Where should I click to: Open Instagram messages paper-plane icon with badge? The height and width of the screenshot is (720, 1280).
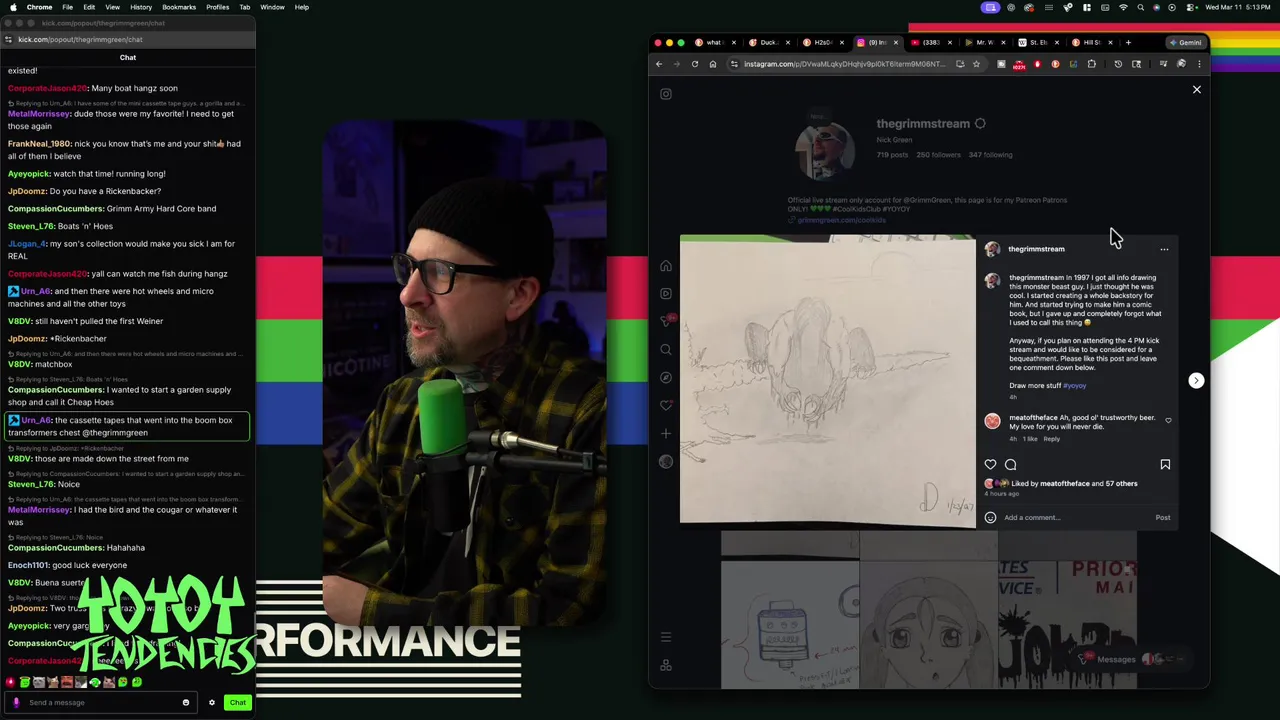(x=666, y=321)
